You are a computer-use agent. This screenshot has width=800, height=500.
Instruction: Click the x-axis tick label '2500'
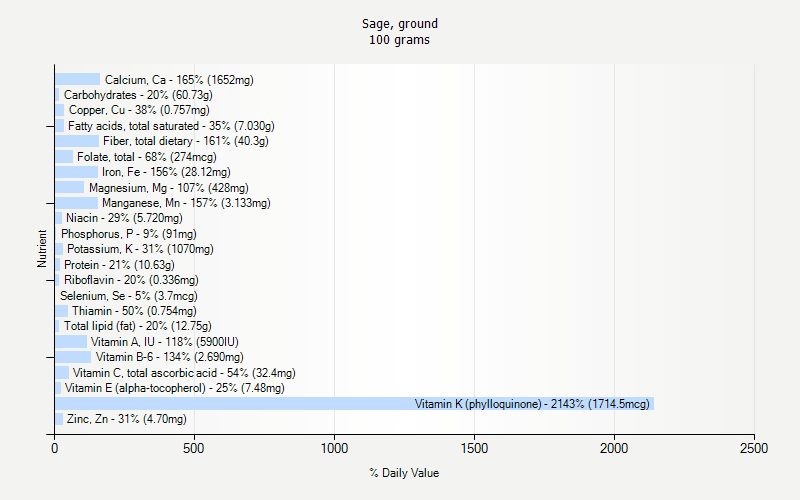pyautogui.click(x=754, y=448)
